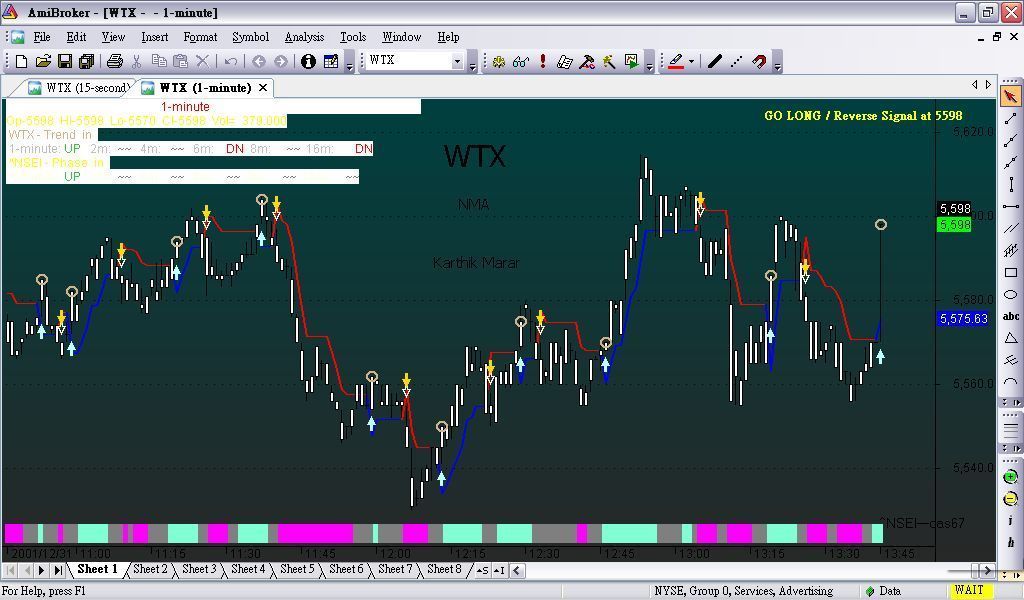The height and width of the screenshot is (600, 1024).
Task: Click the Delete X icon
Action: pos(202,61)
